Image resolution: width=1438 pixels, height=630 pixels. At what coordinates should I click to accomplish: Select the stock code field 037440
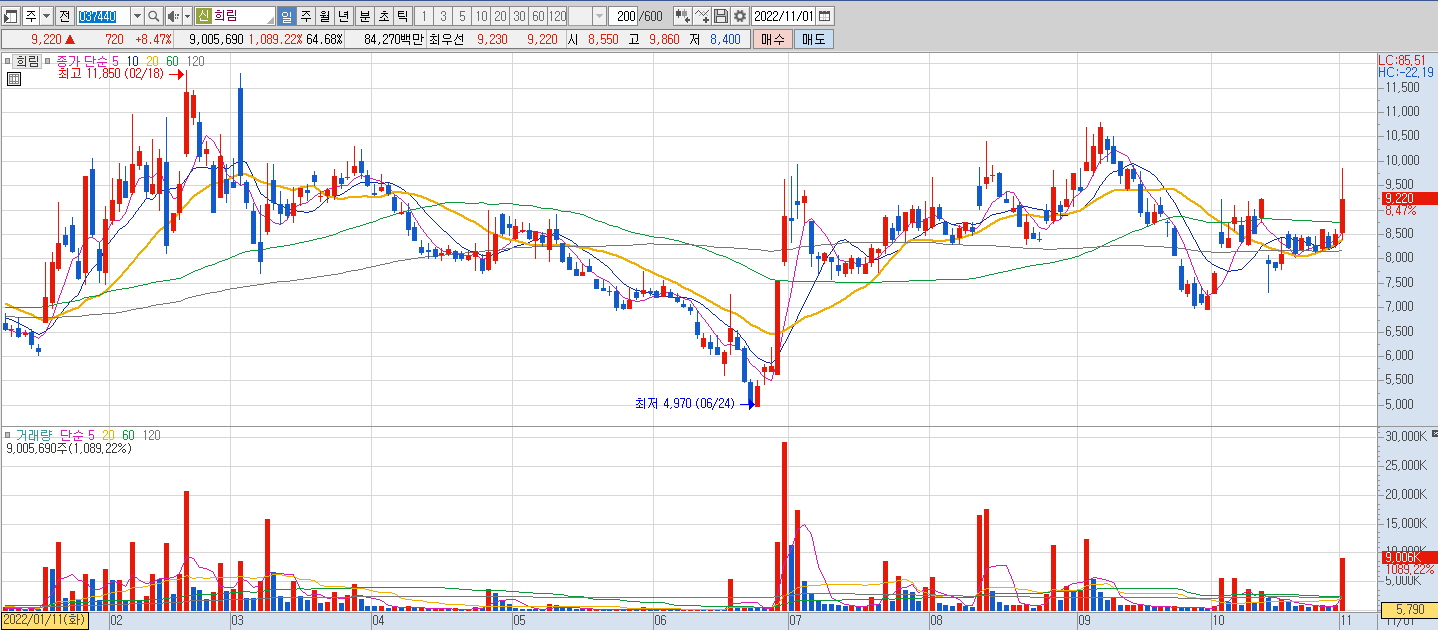(103, 16)
